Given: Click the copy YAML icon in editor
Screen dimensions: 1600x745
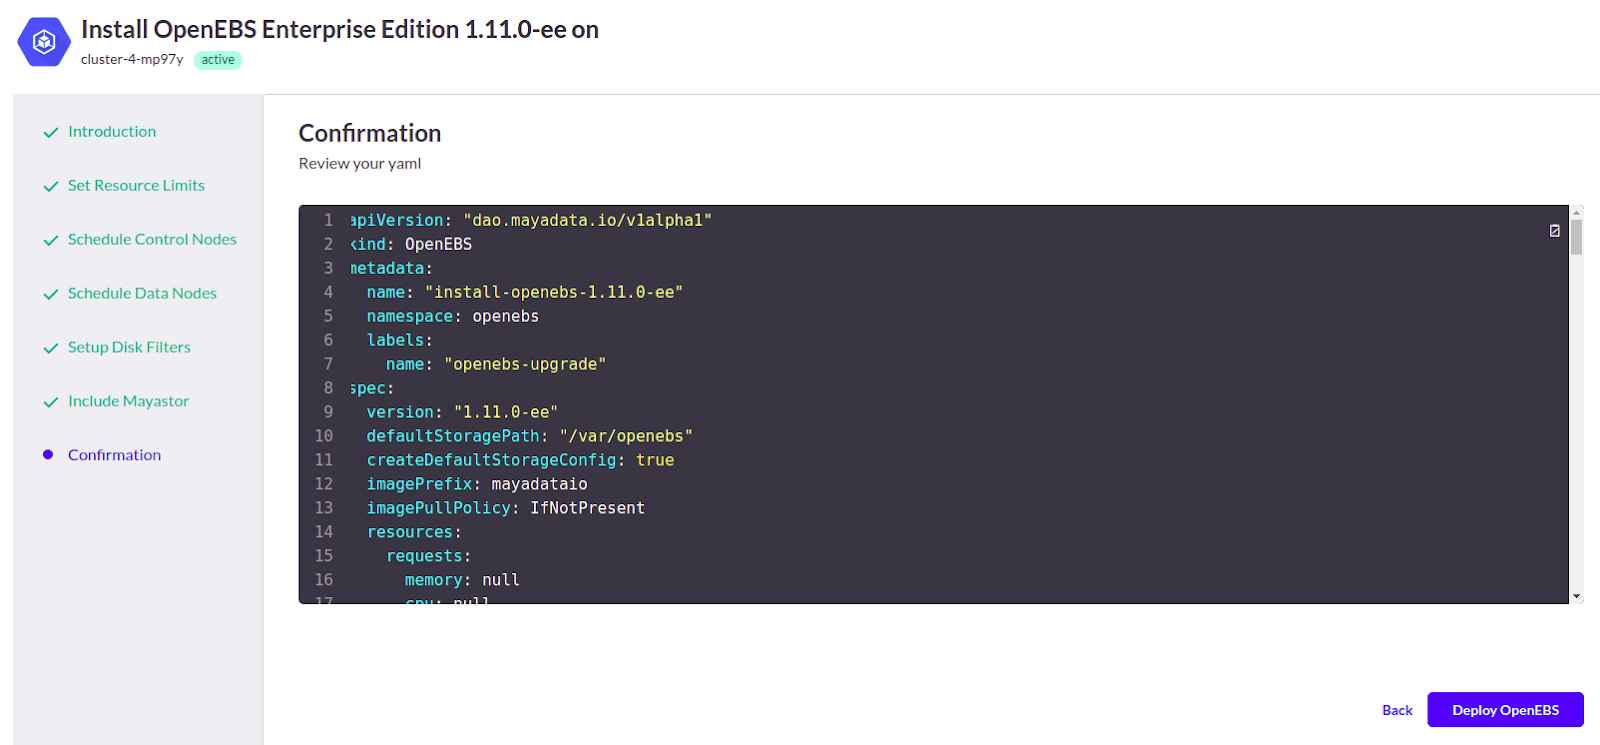Looking at the screenshot, I should pos(1554,230).
